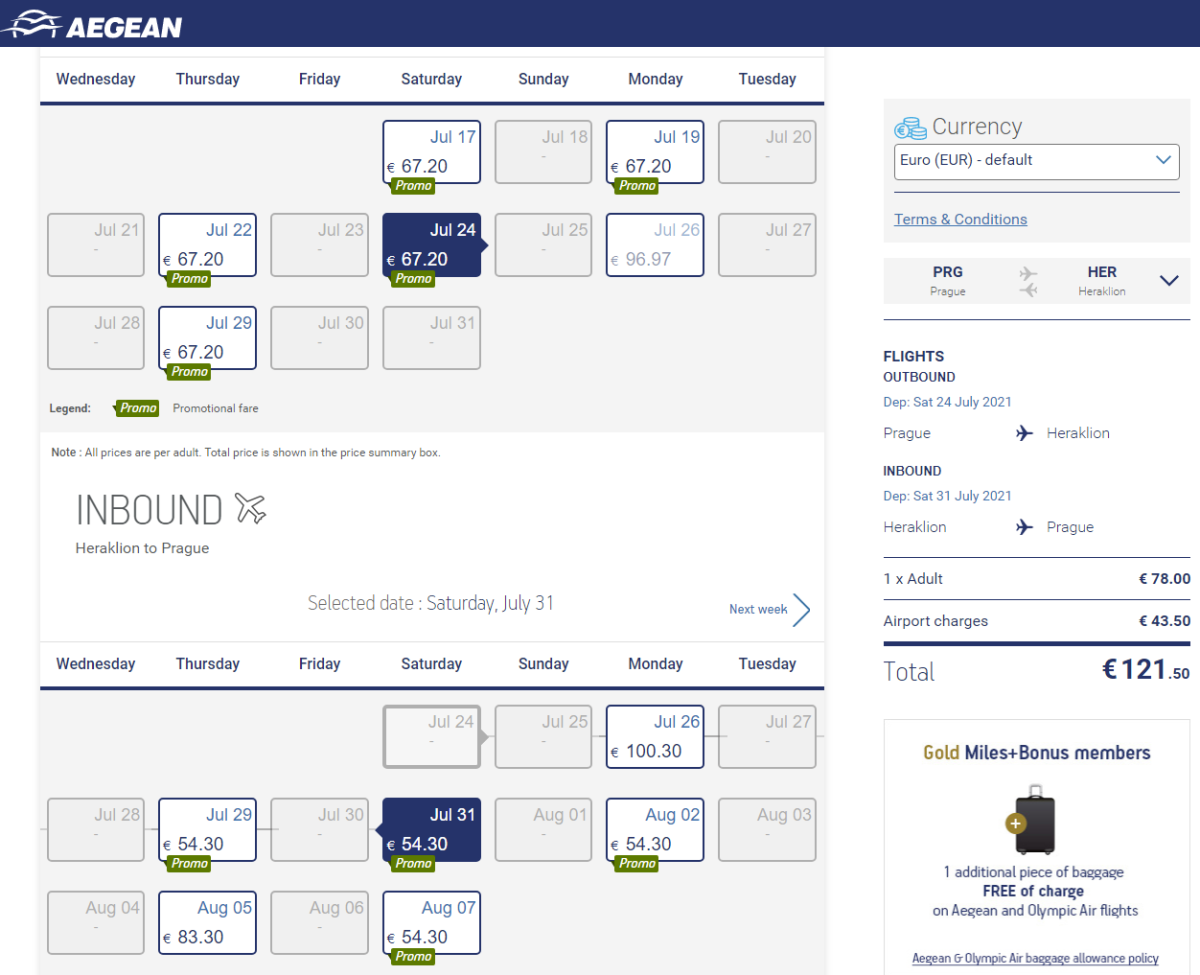The image size is (1200, 975).
Task: Select inbound Aug 02 promo fare
Action: (655, 830)
